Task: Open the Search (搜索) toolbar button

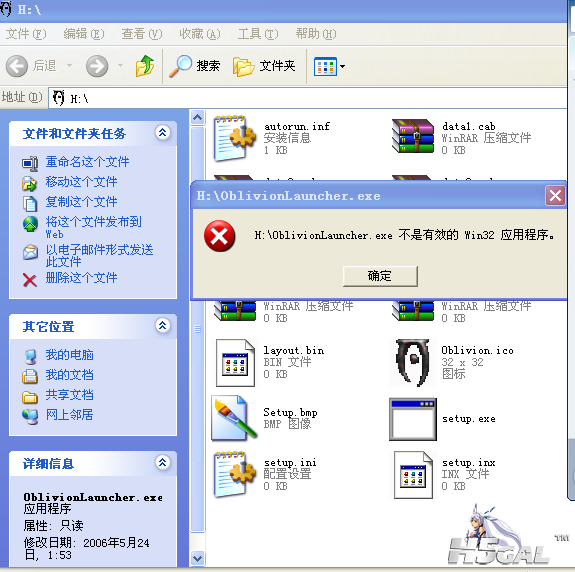Action: [x=195, y=66]
